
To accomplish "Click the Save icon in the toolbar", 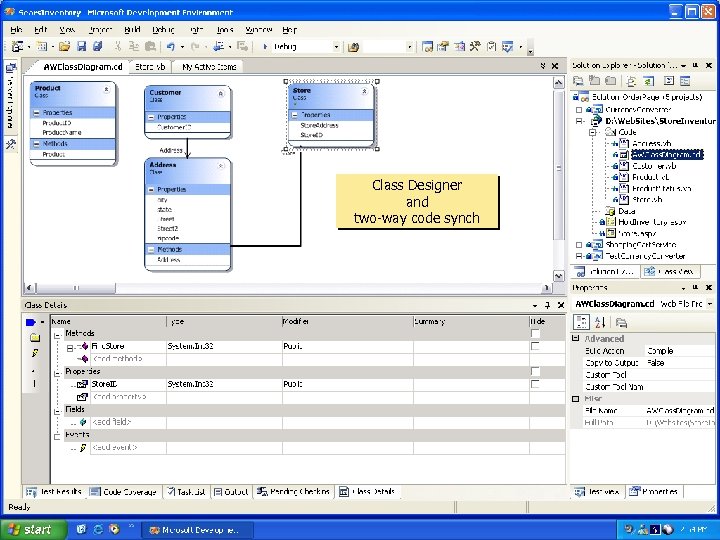I will pyautogui.click(x=82, y=46).
